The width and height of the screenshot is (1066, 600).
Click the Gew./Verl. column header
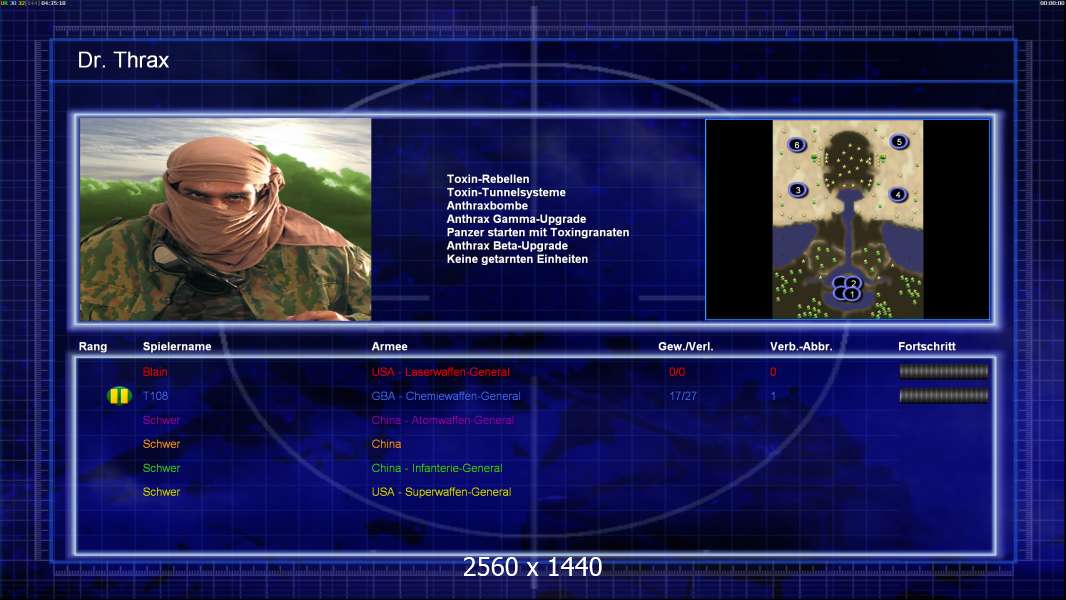pos(685,347)
